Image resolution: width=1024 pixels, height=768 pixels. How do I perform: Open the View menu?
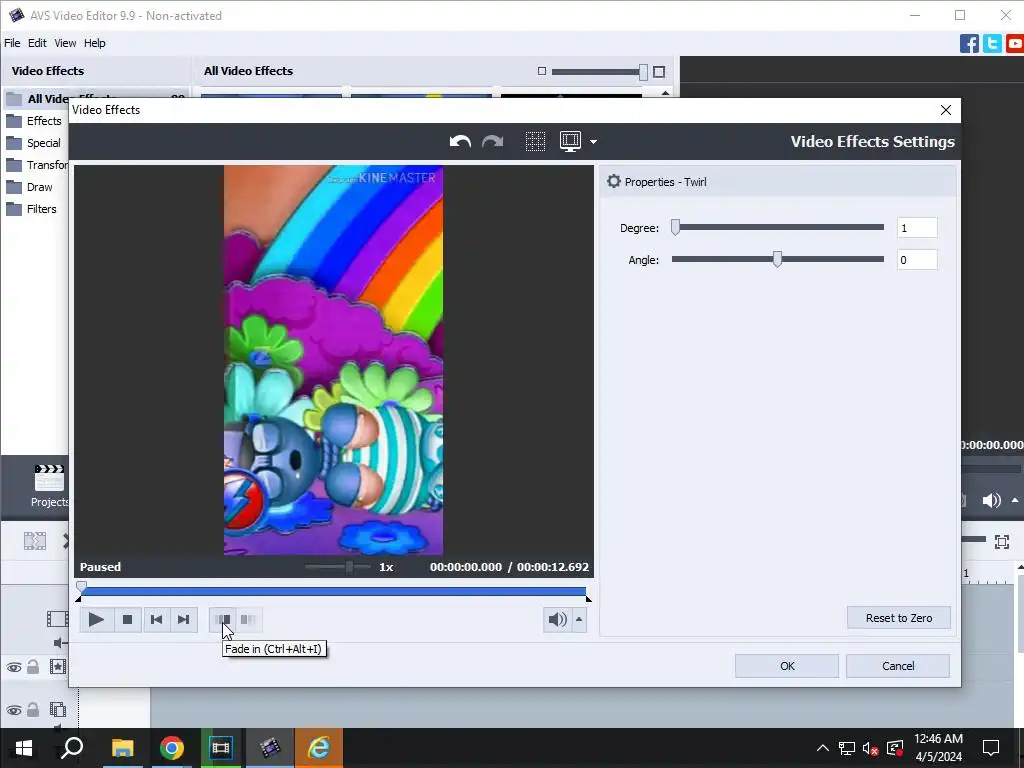[65, 43]
